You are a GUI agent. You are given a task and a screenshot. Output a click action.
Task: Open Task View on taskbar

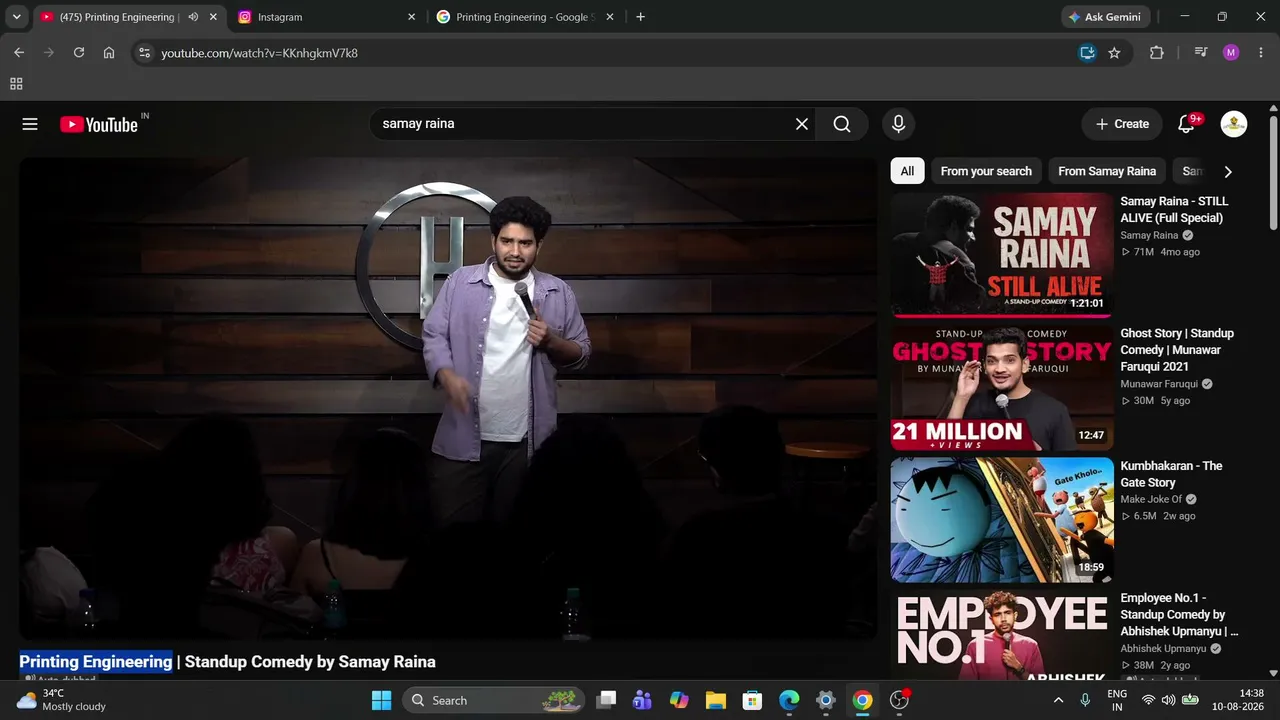click(x=606, y=700)
